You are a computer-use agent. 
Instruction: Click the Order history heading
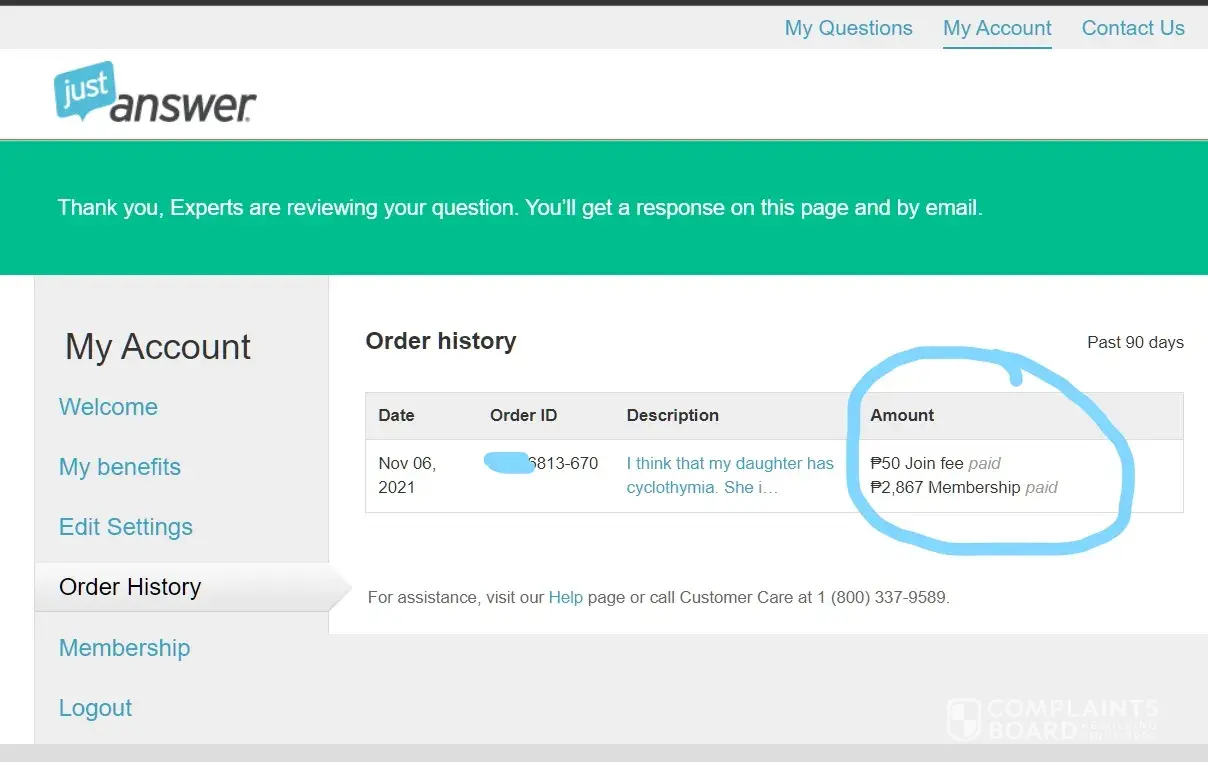pos(441,341)
